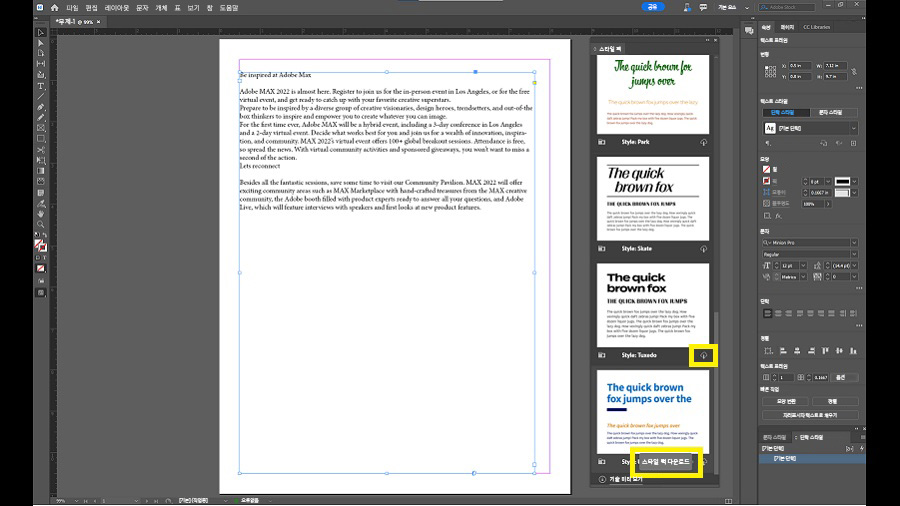The image size is (900, 506).
Task: Toggle right paragraph alignment
Action: 789,313
